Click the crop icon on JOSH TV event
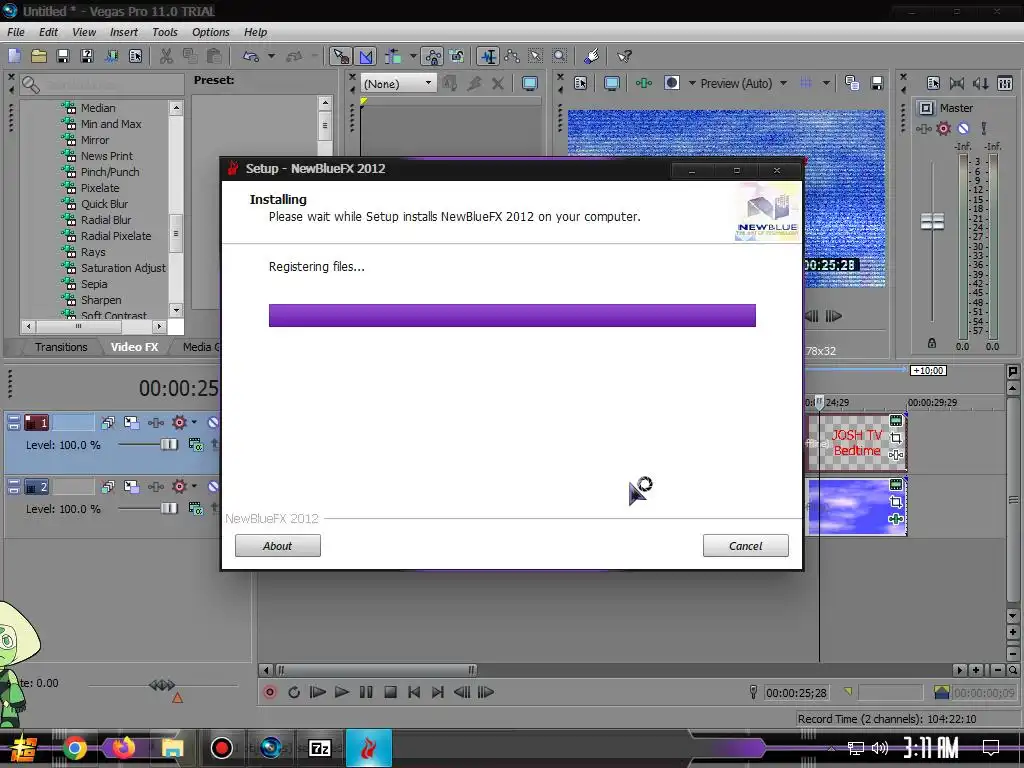The height and width of the screenshot is (768, 1024). [x=896, y=438]
